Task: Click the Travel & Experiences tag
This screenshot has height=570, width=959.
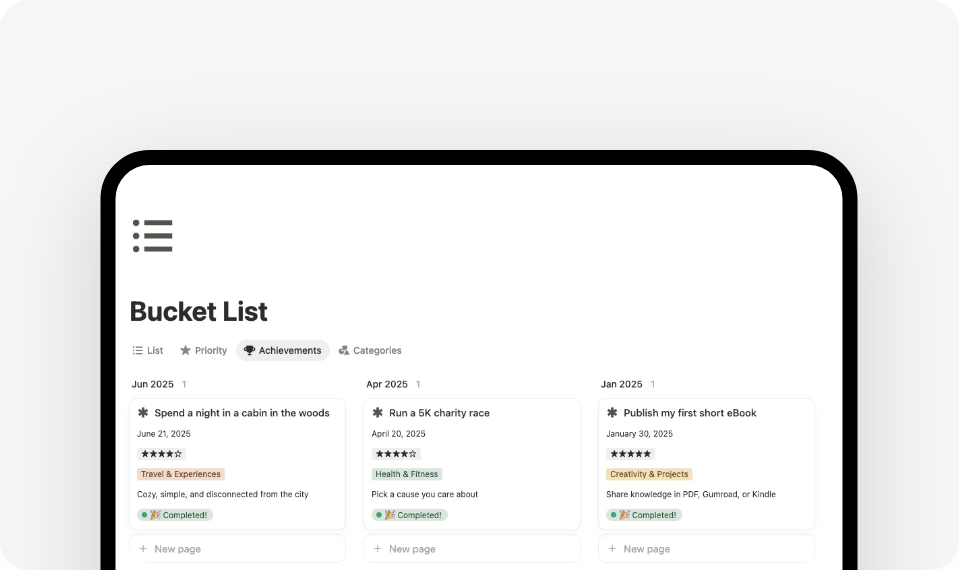Action: [x=180, y=474]
